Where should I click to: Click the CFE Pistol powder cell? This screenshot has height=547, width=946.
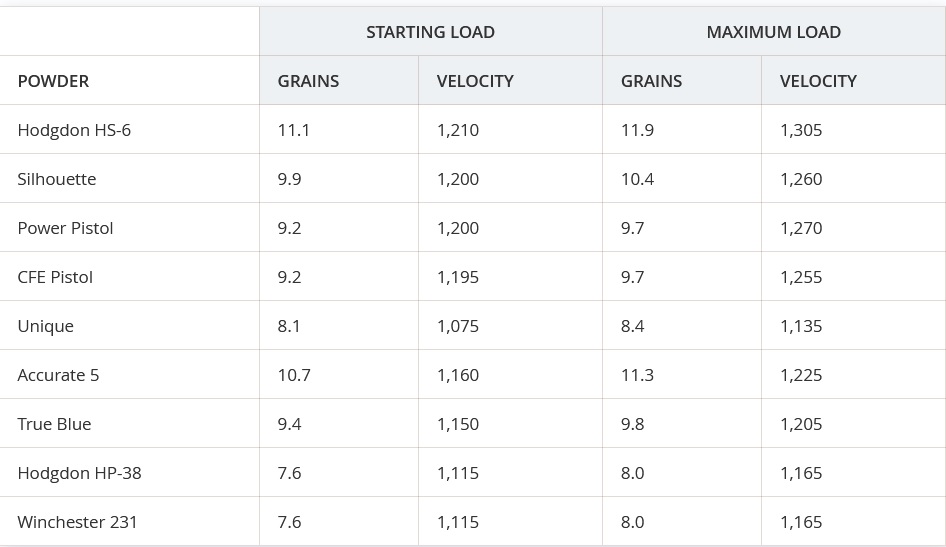click(55, 277)
